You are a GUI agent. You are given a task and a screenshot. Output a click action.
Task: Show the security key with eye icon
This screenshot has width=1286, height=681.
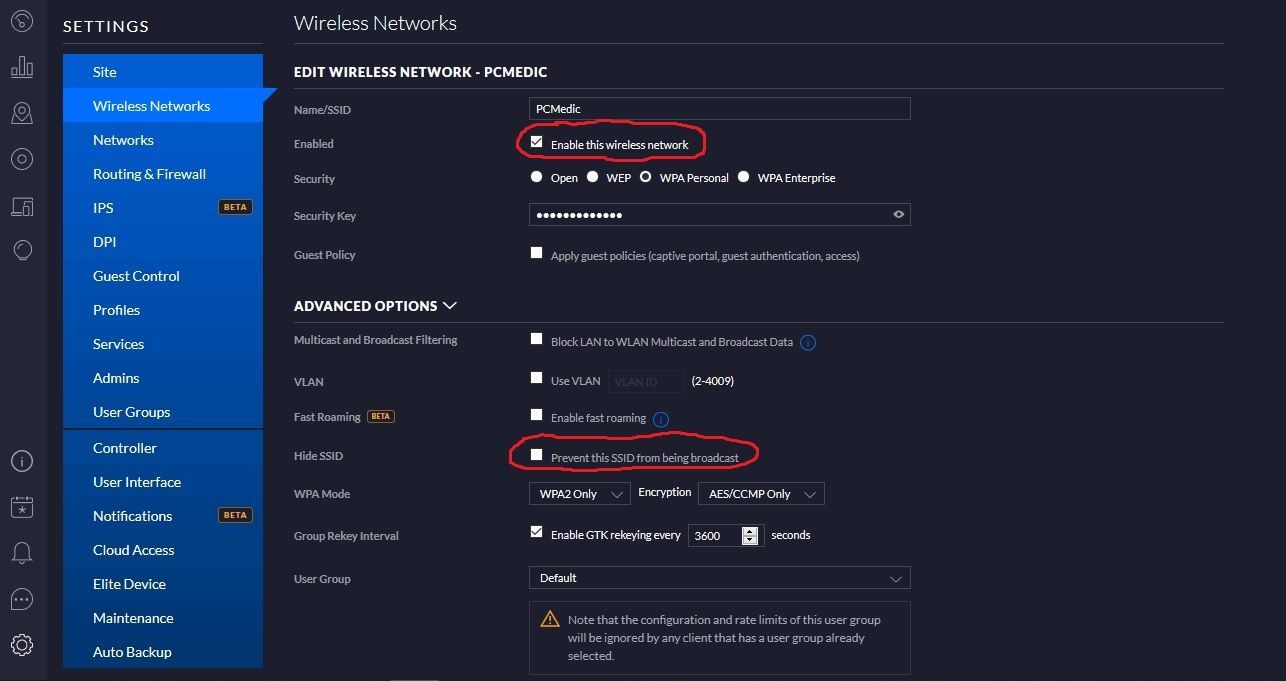click(898, 215)
